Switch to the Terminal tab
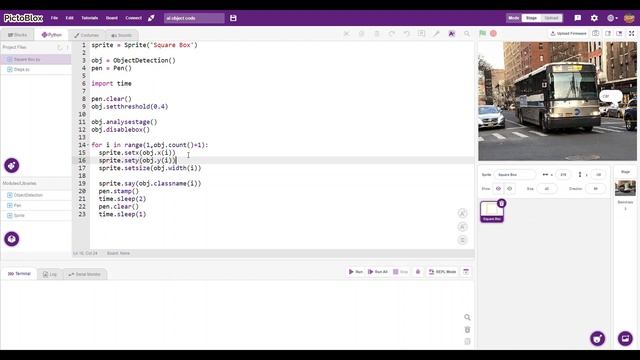This screenshot has height=360, width=640. pyautogui.click(x=19, y=274)
